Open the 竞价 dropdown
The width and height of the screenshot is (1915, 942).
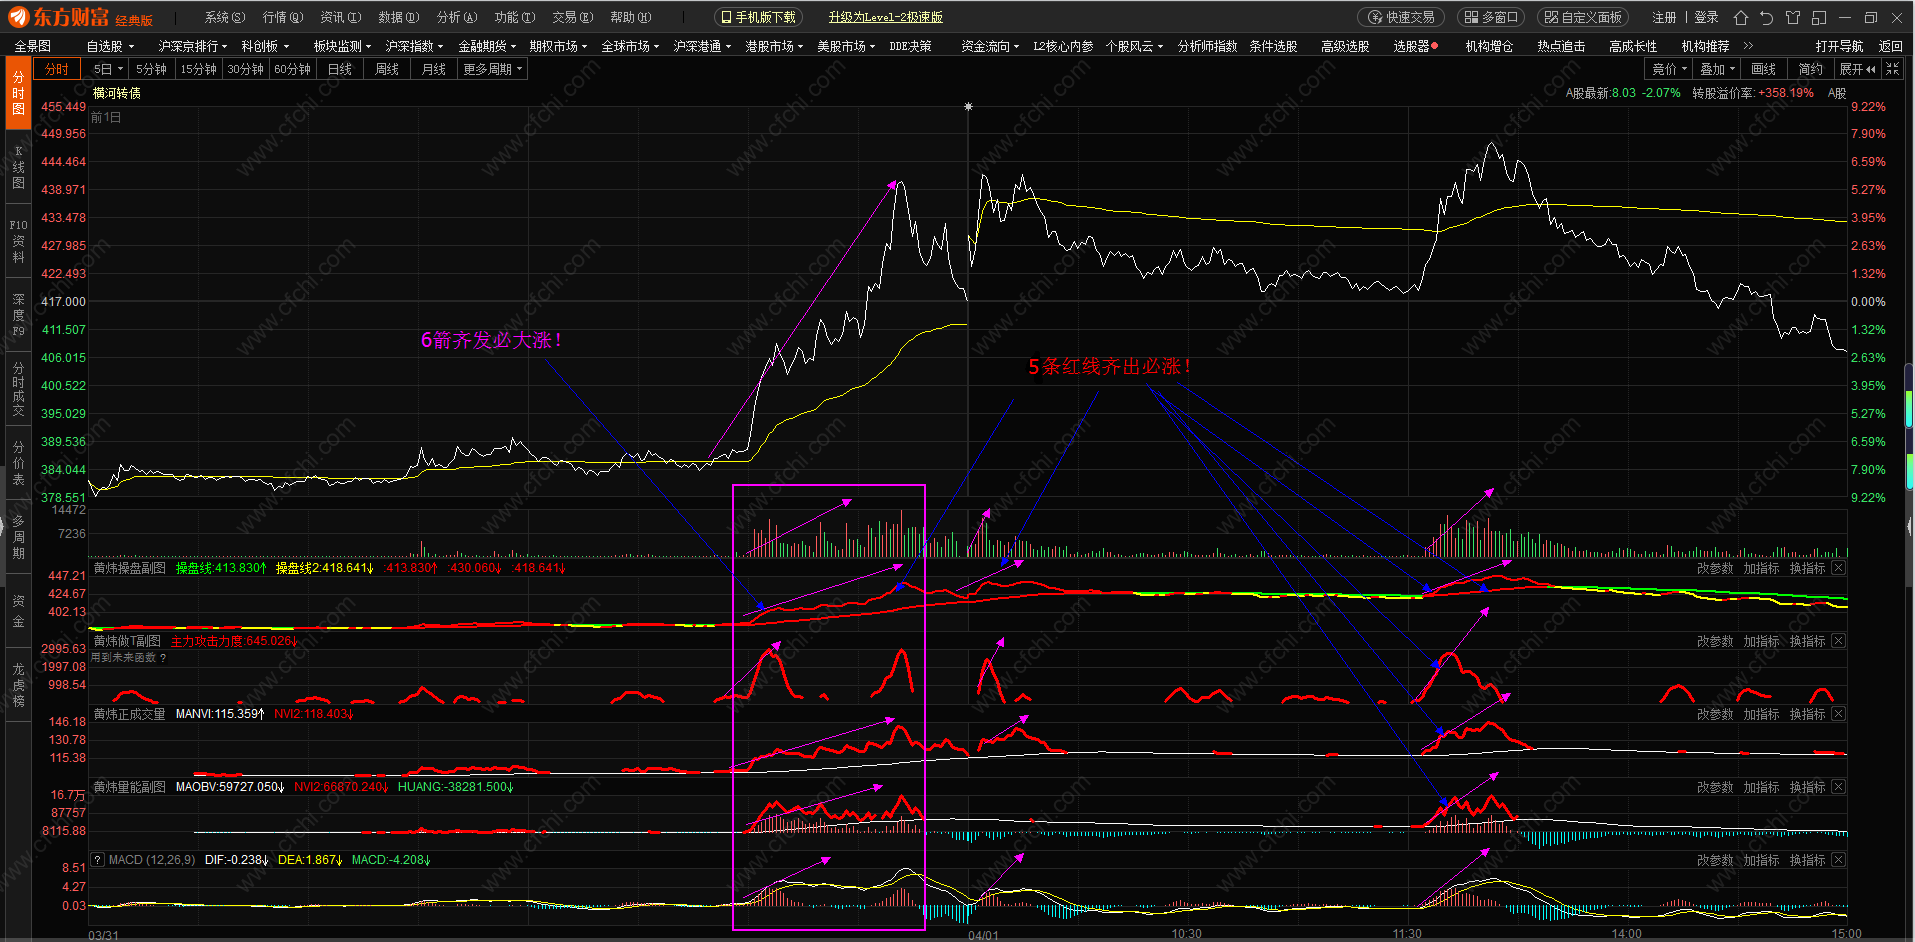tap(1669, 69)
